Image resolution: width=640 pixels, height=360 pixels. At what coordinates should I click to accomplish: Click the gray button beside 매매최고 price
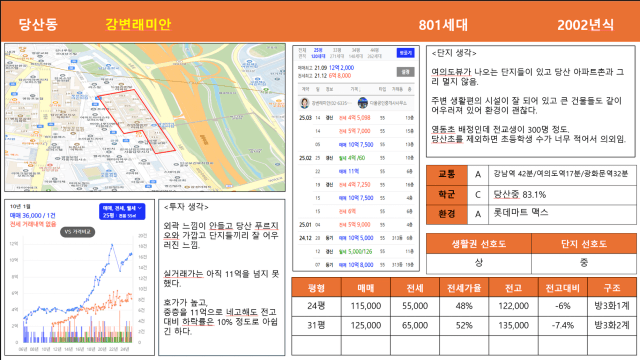coord(405,72)
